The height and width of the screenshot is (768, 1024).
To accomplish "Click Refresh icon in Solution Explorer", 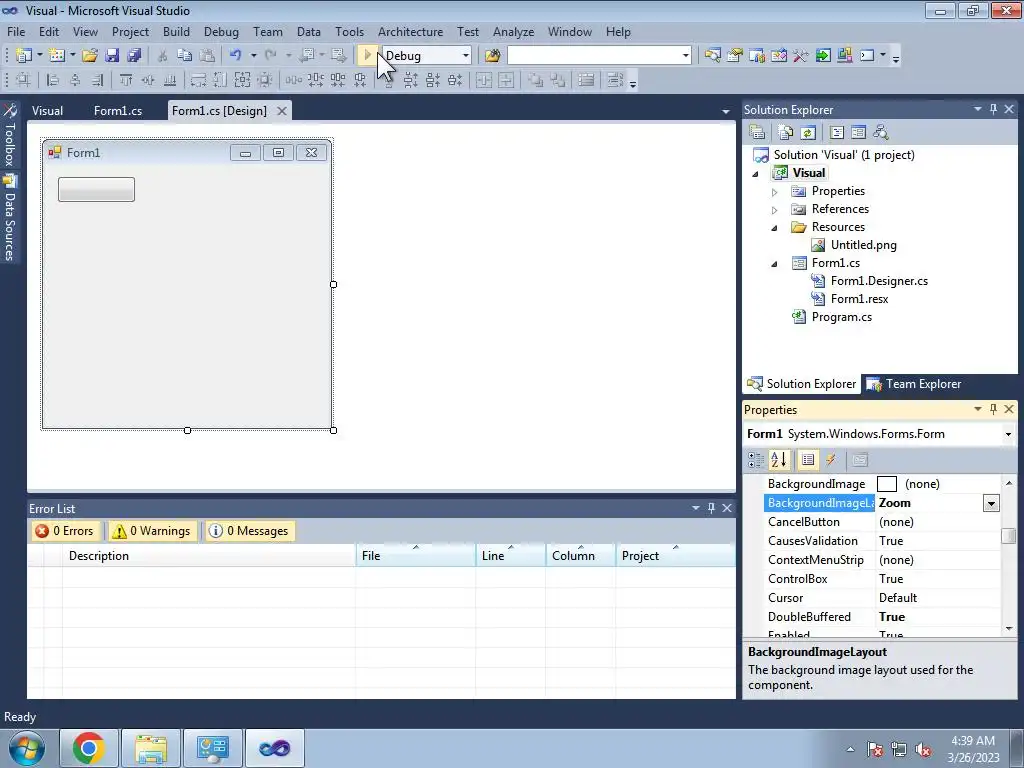I will tap(808, 133).
